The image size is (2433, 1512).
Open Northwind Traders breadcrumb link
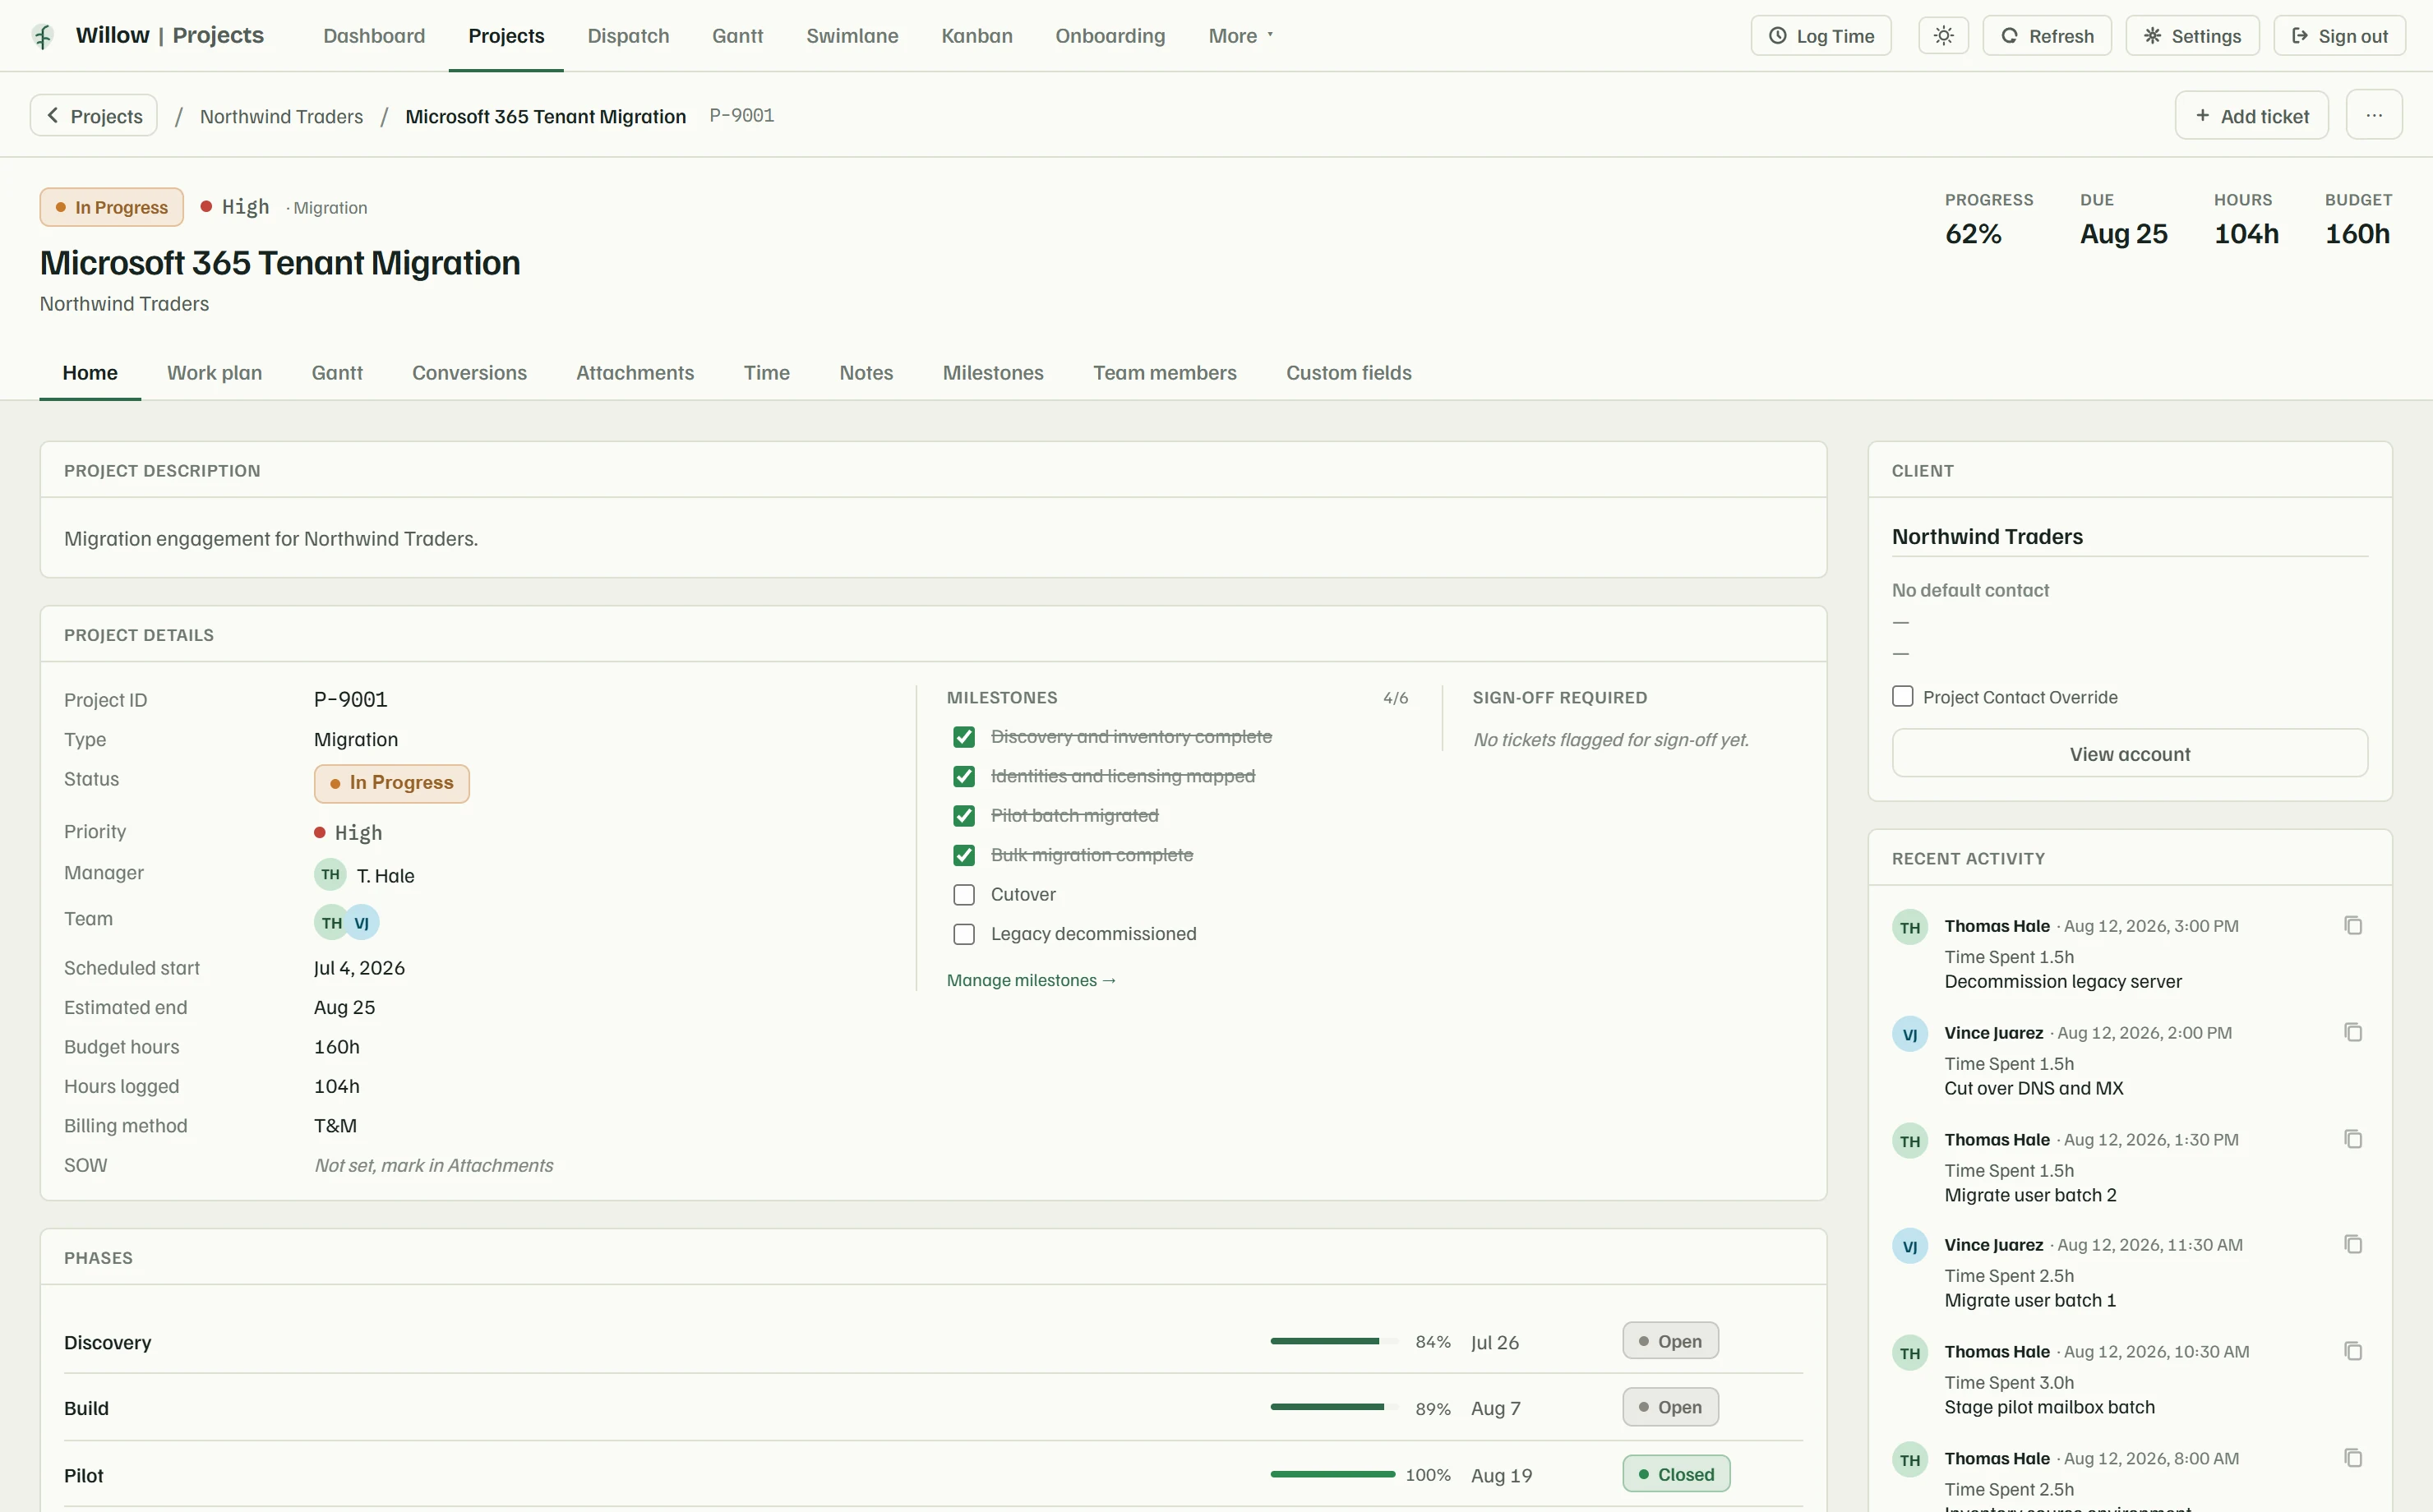click(281, 116)
